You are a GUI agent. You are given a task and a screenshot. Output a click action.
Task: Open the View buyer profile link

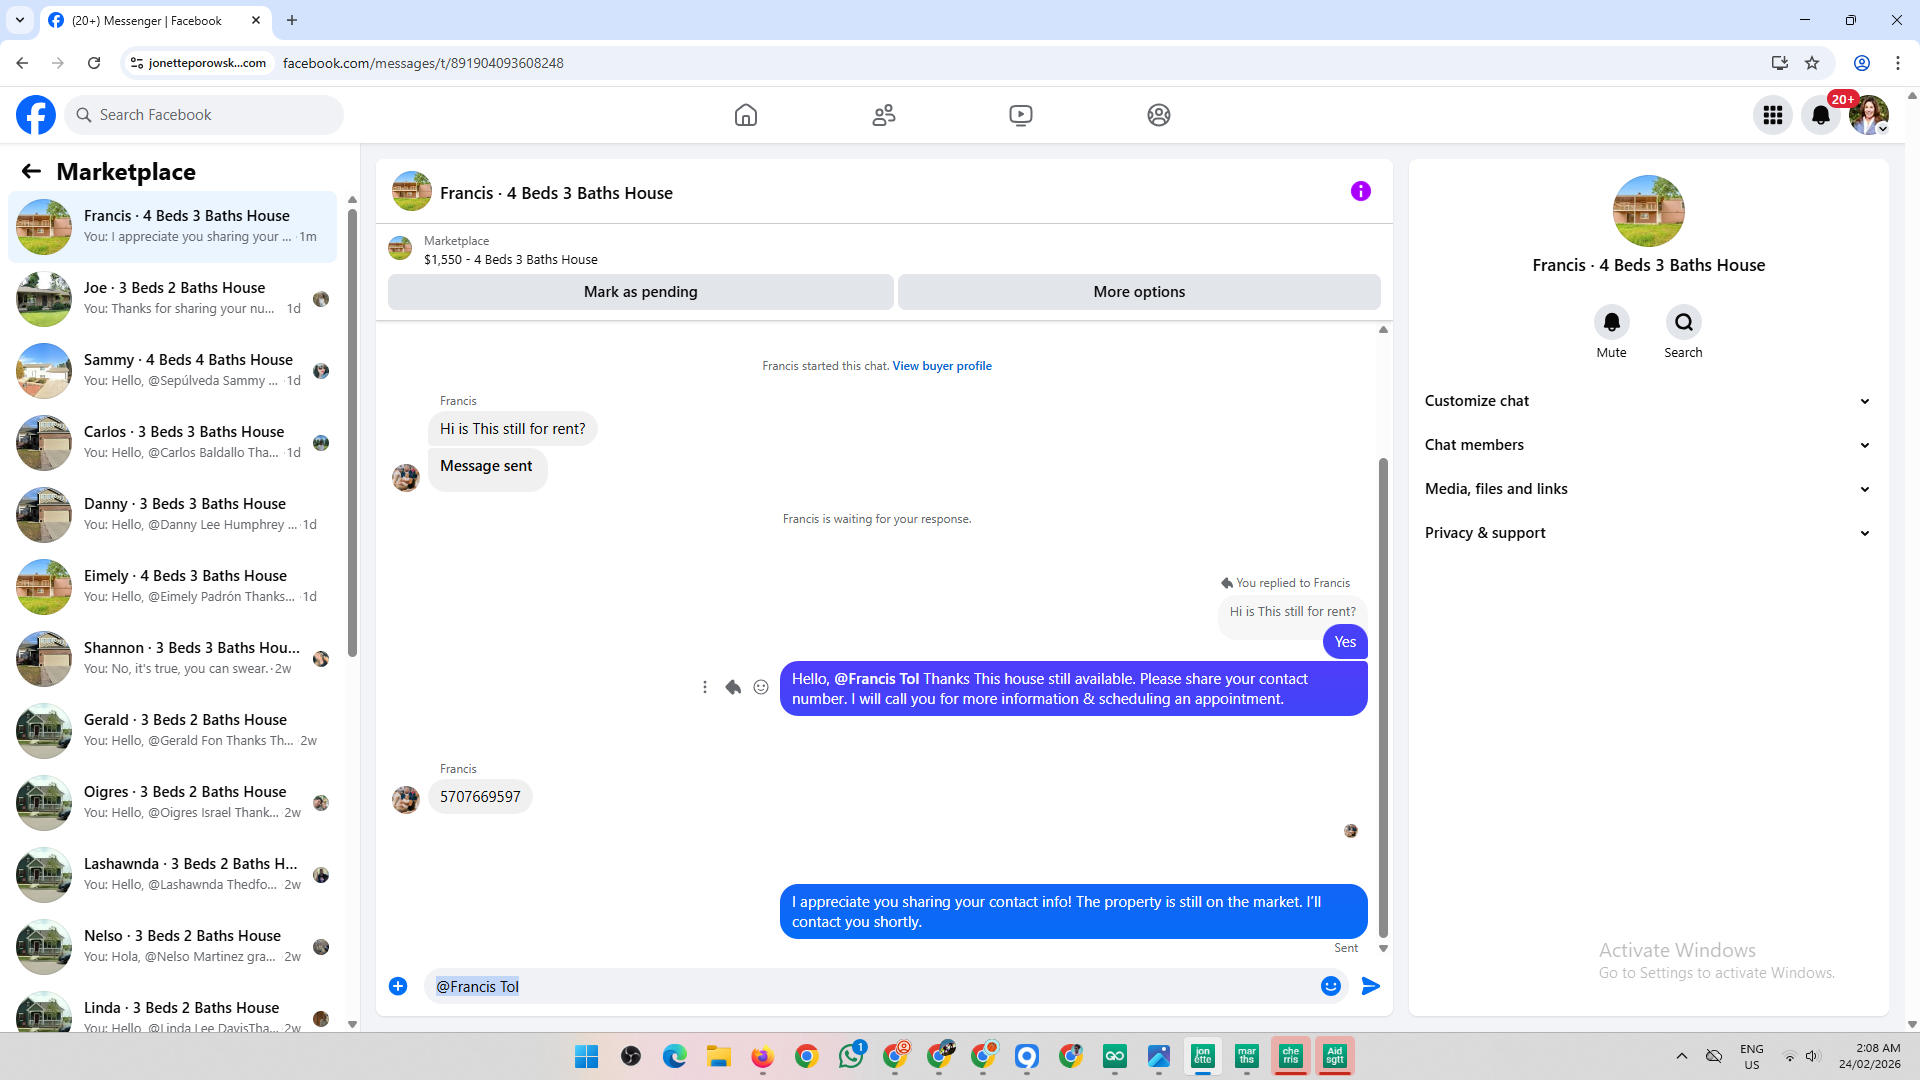pyautogui.click(x=941, y=366)
